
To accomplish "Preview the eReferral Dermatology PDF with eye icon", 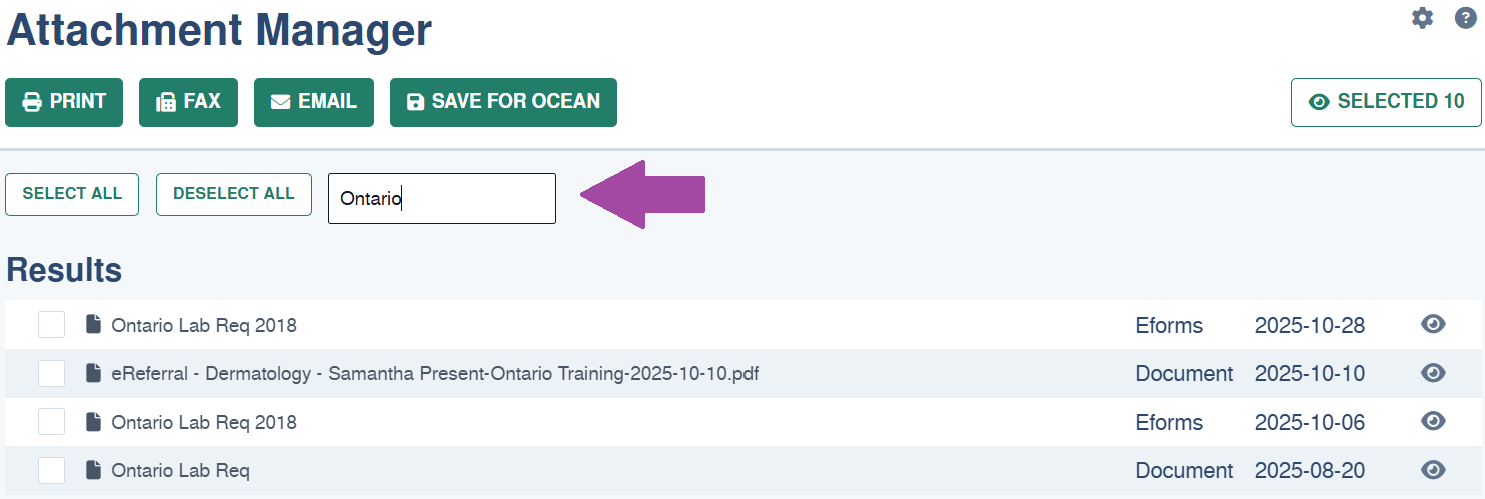I will pyautogui.click(x=1433, y=373).
